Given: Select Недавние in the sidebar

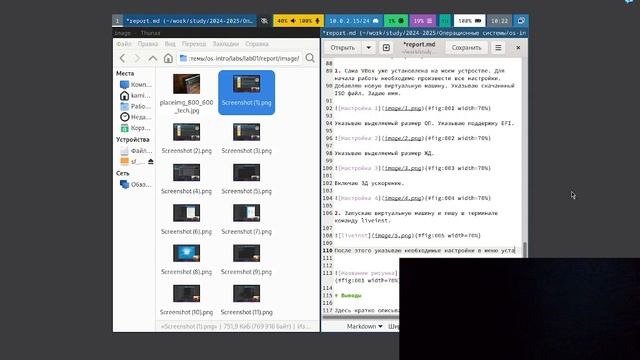Looking at the screenshot, I should 136,117.
